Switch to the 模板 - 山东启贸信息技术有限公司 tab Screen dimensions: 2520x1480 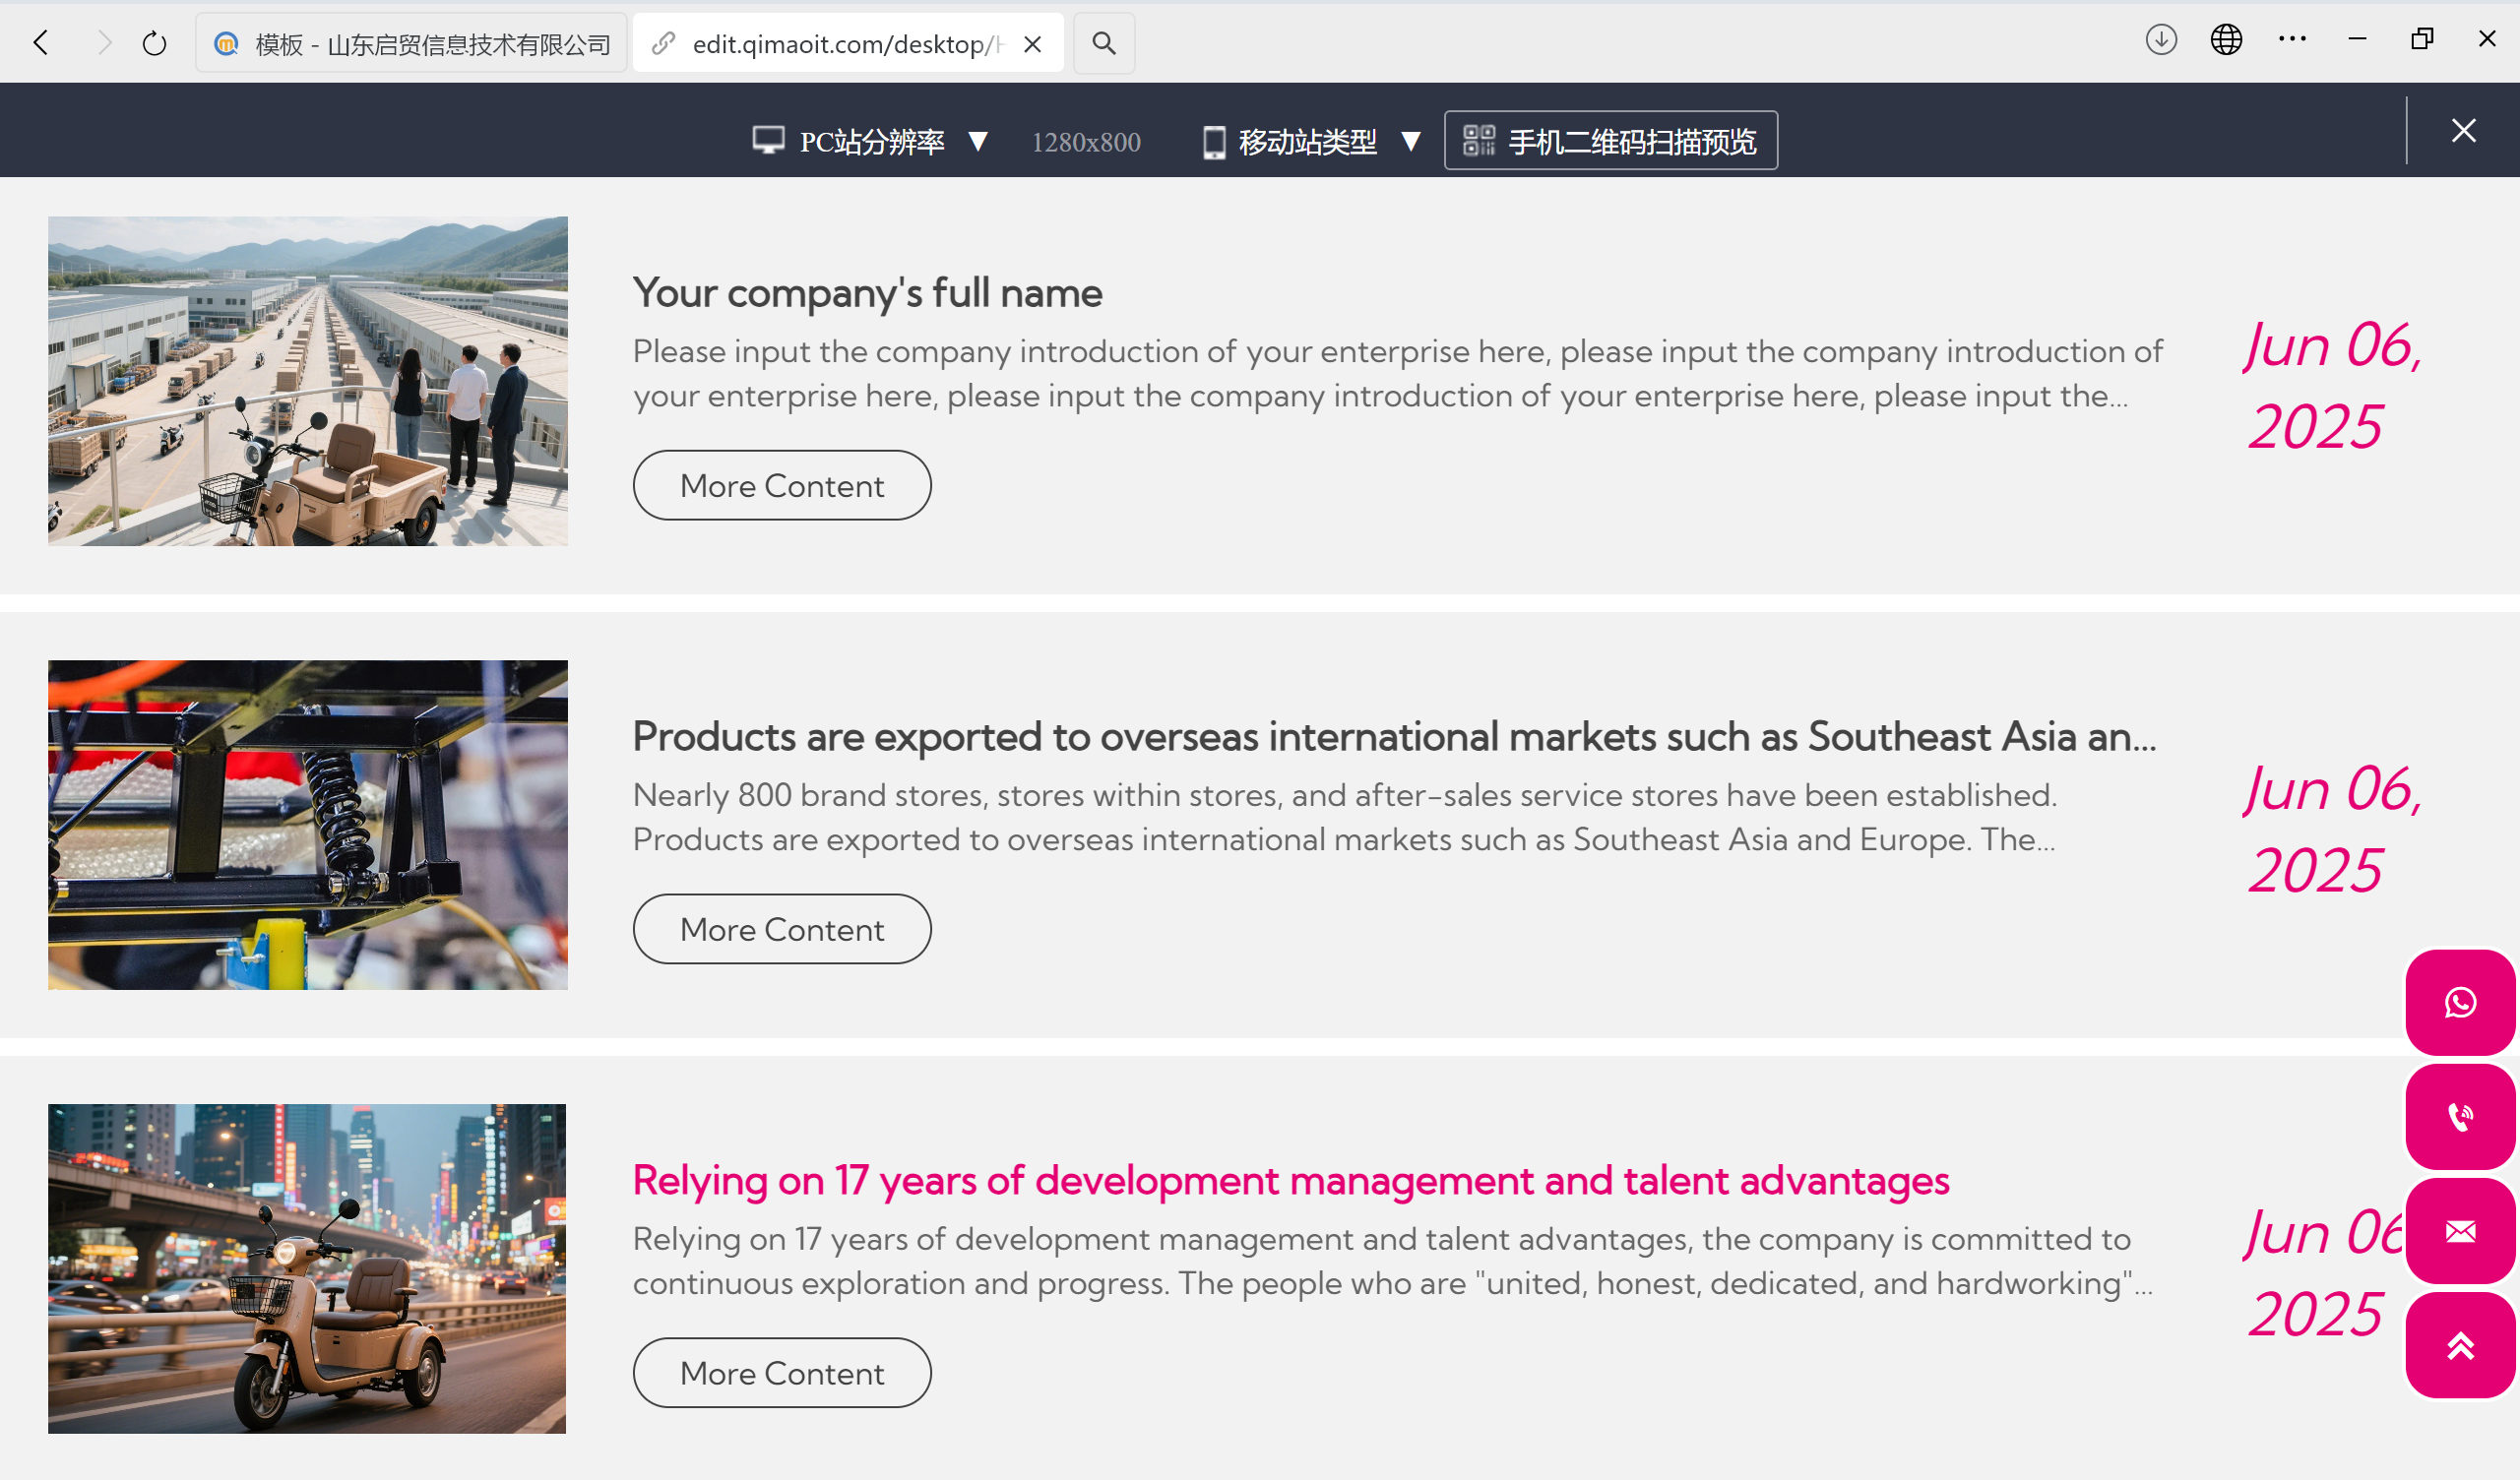coord(412,44)
